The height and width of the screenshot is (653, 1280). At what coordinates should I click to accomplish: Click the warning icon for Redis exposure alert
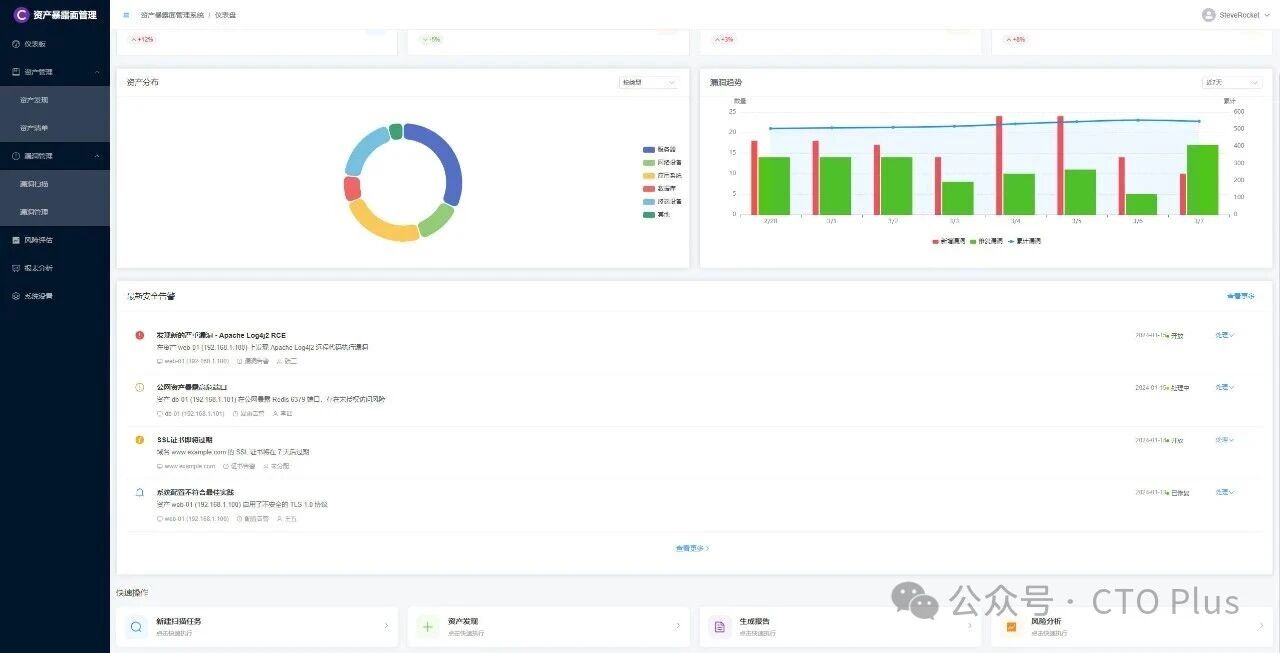139,387
